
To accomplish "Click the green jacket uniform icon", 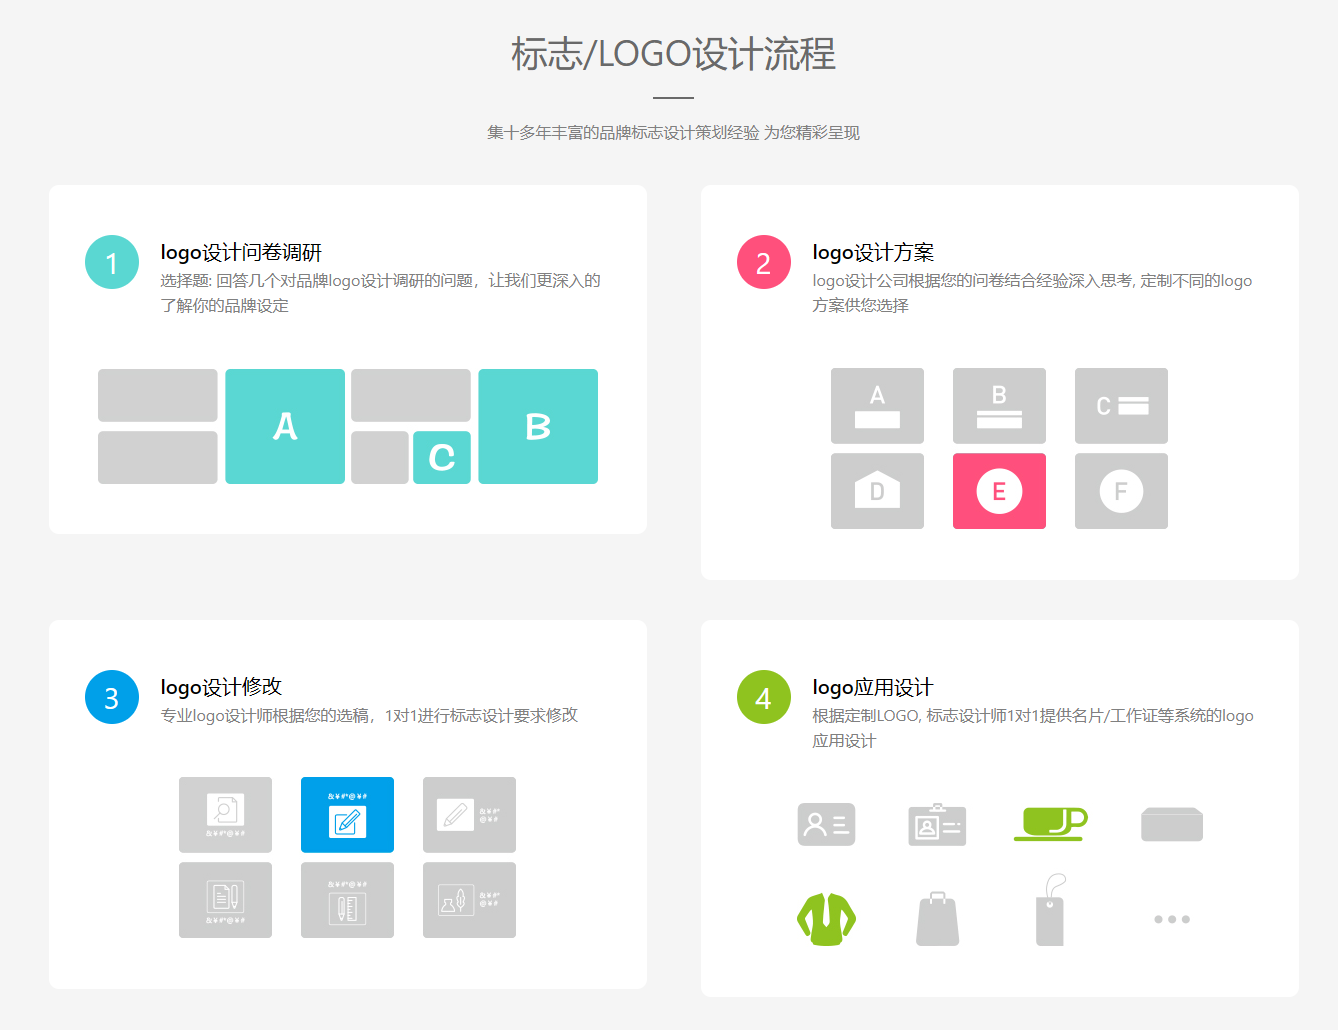I will 826,919.
